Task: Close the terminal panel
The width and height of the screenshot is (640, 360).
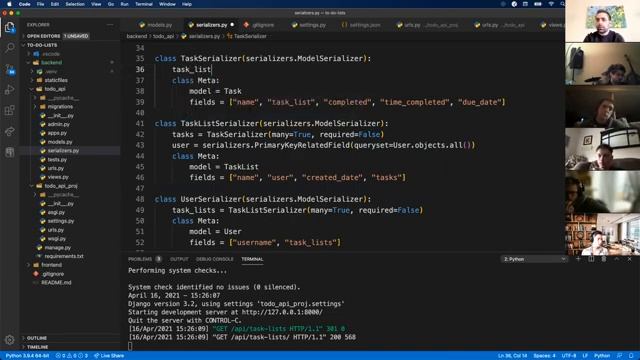Action: tap(629, 259)
